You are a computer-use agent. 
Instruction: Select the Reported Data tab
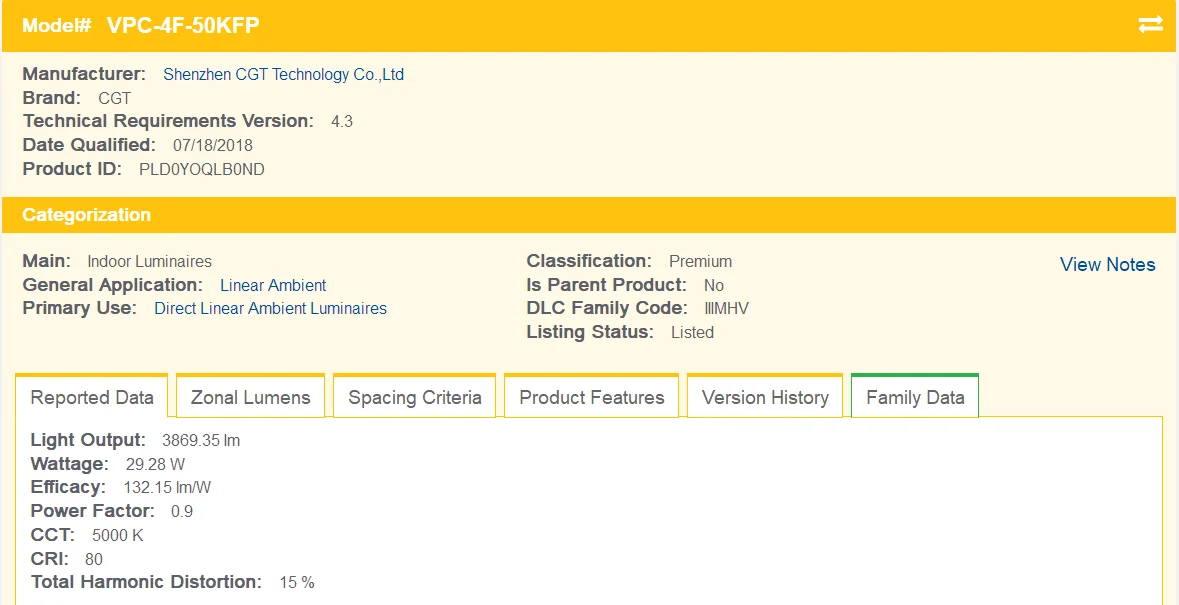[92, 398]
